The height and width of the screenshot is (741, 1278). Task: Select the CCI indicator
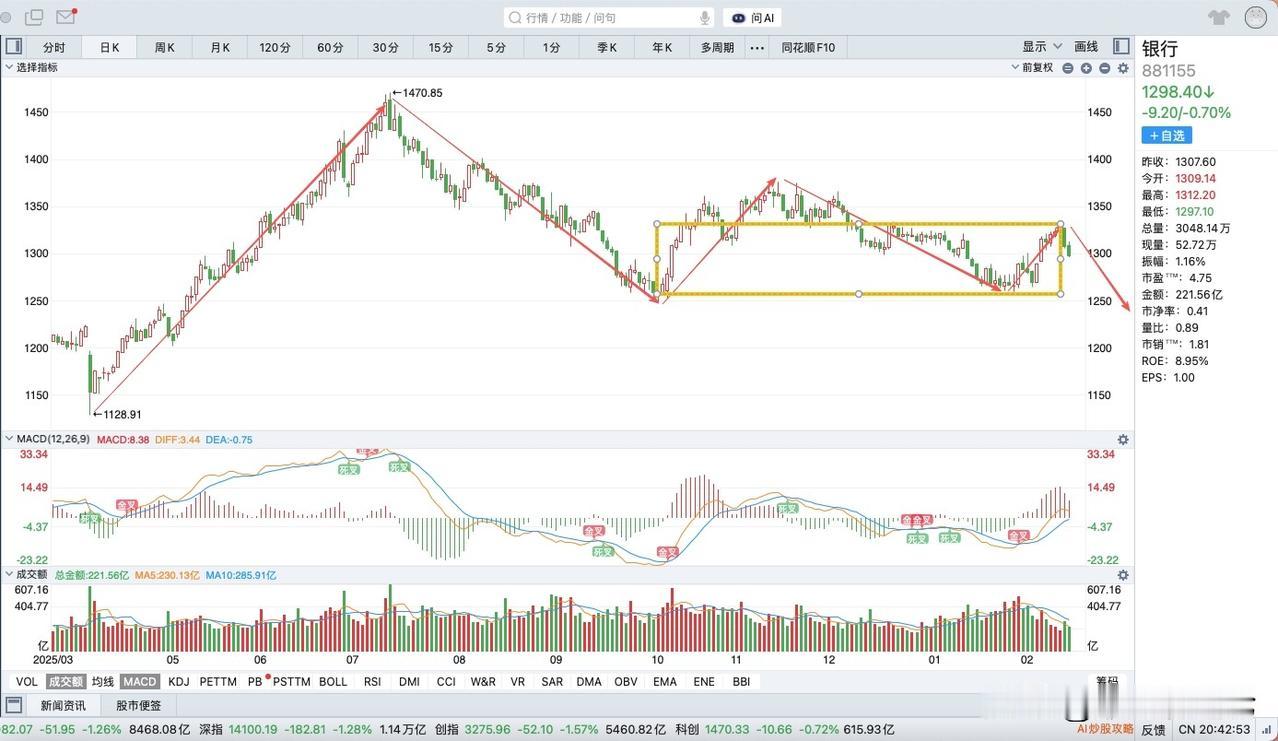pos(446,682)
